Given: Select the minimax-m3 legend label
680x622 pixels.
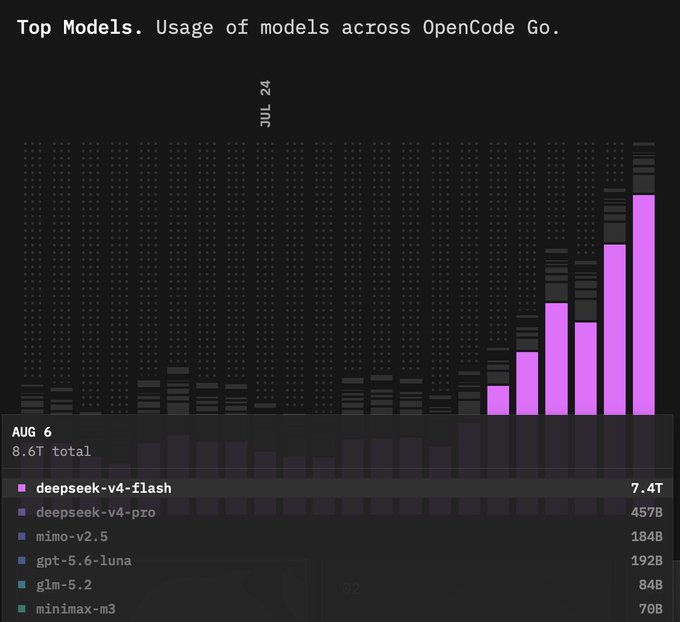Looking at the screenshot, I should point(75,609).
